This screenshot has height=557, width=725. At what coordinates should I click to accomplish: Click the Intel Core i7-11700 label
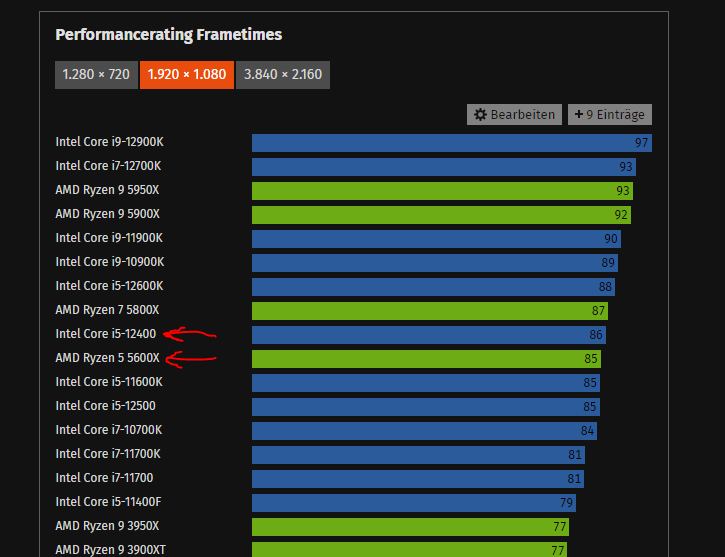click(x=104, y=478)
